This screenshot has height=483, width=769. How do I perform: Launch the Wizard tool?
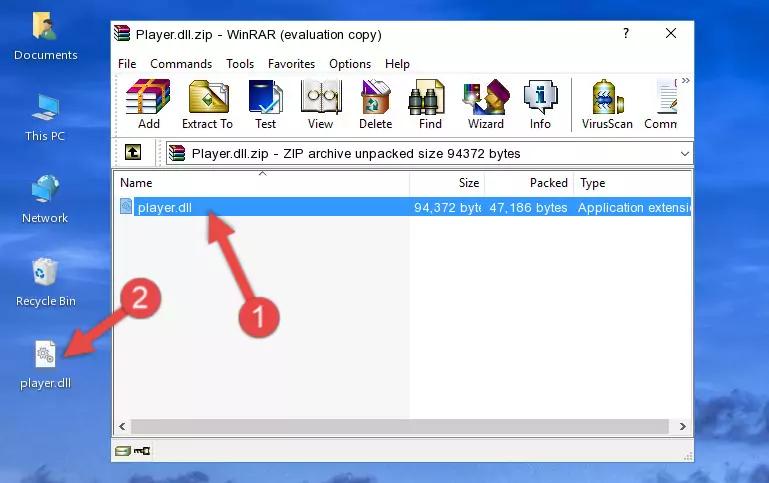[486, 104]
